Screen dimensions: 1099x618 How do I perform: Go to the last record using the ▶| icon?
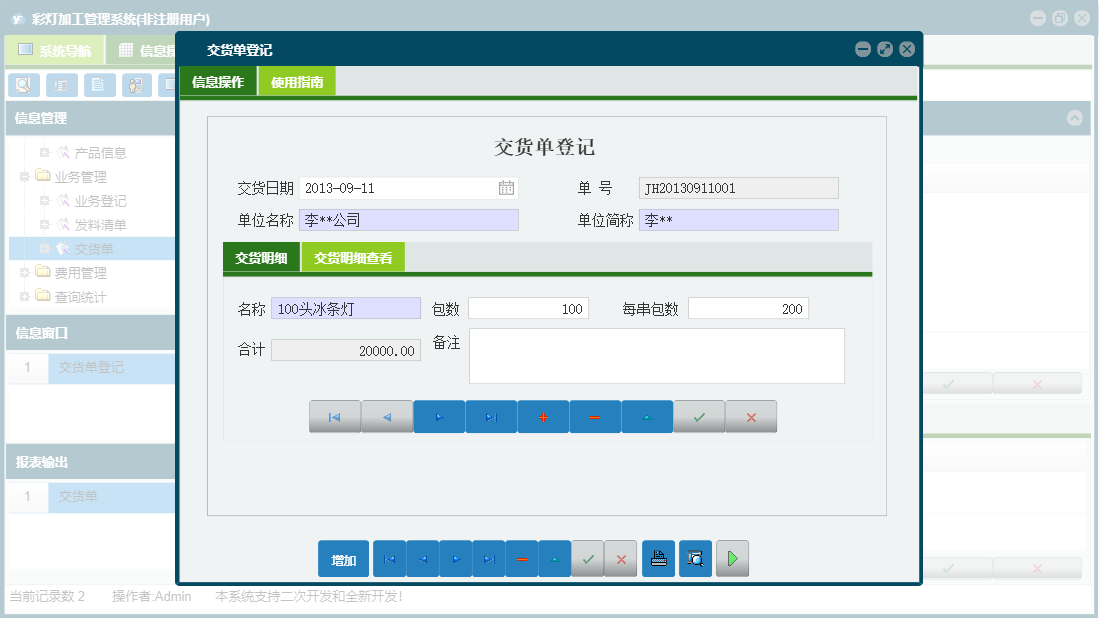(491, 417)
